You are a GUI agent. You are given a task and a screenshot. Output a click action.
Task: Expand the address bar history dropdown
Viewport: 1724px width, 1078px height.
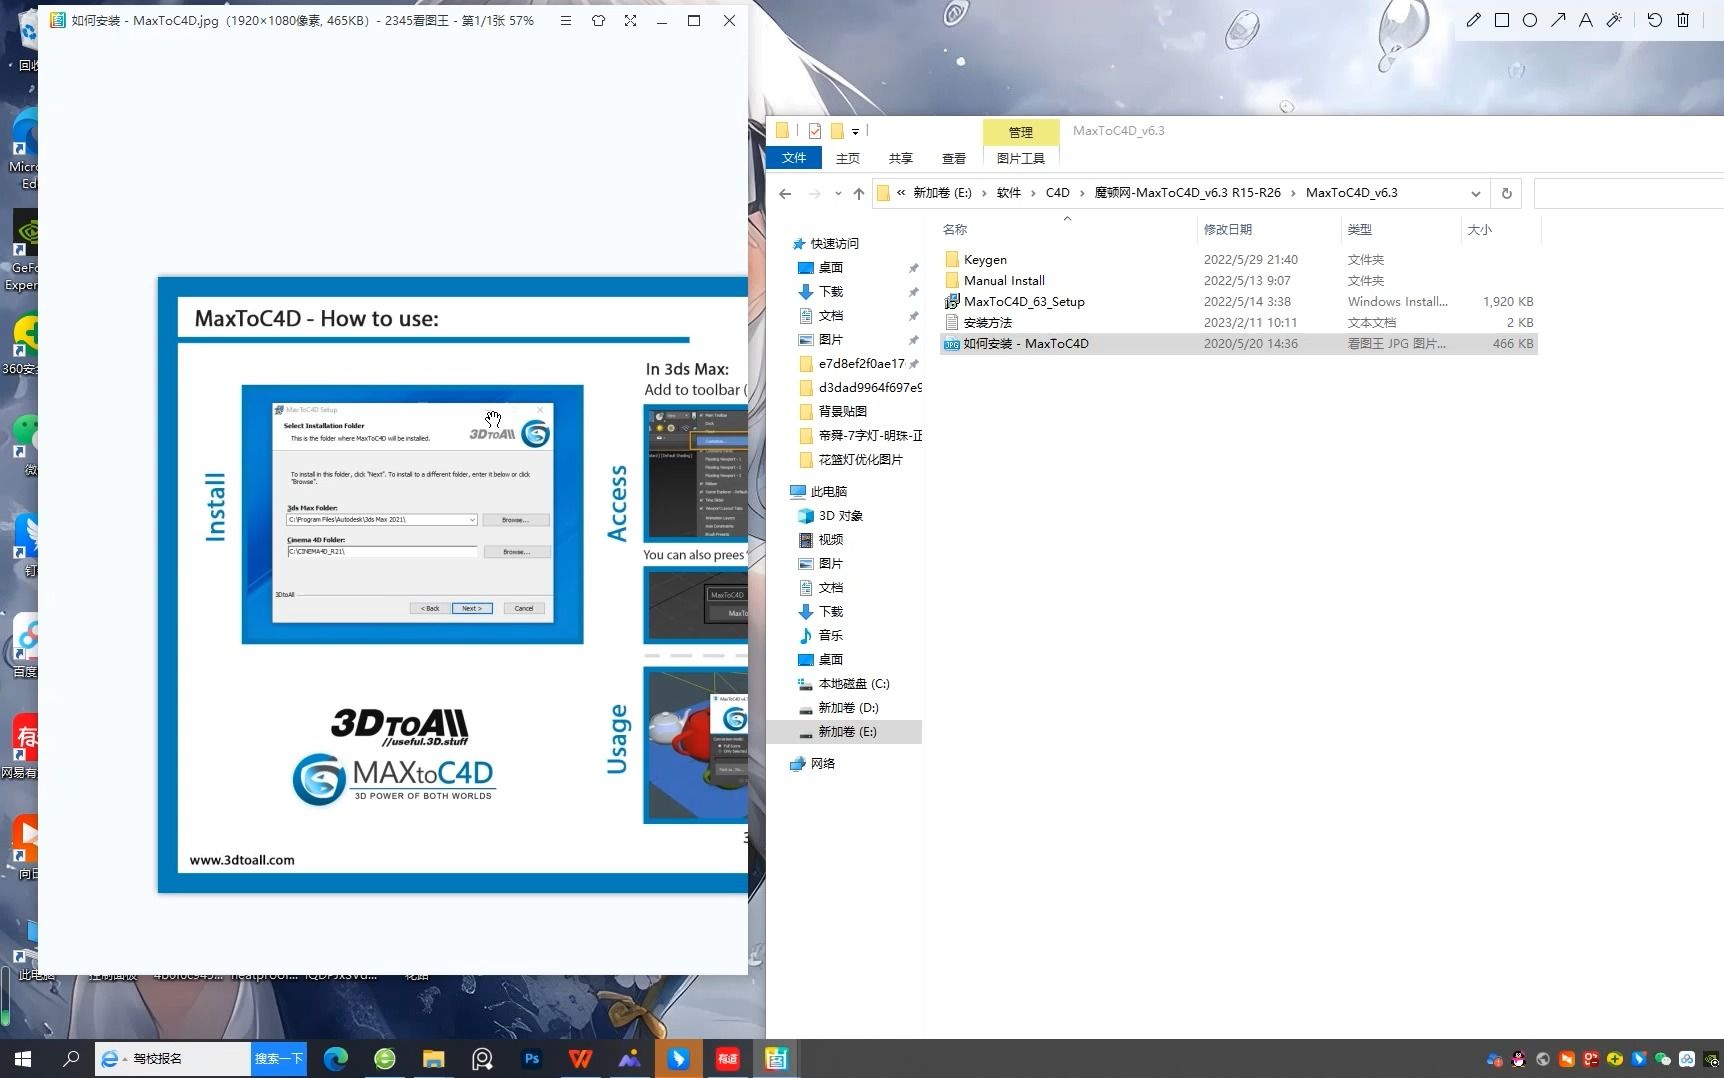pos(1475,194)
